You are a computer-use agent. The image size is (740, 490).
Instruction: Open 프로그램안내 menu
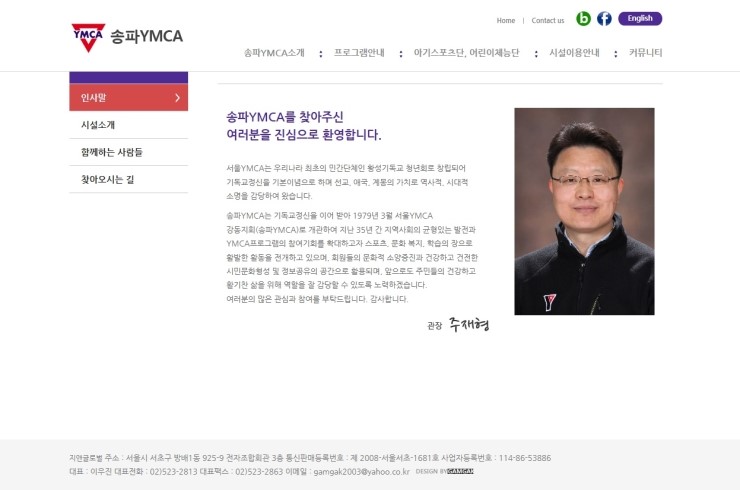tap(359, 53)
